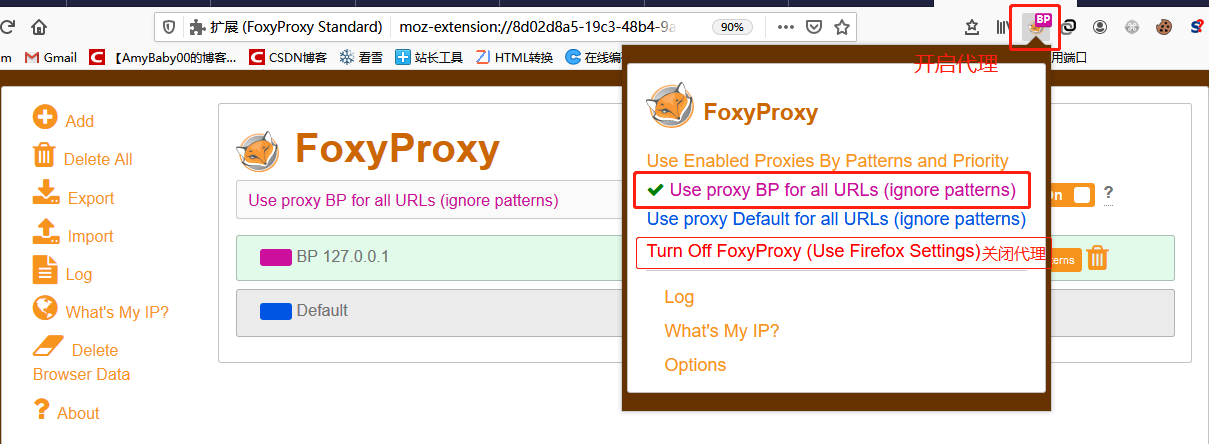Click the blue color swatch for Default proxy
This screenshot has height=444, width=1209.
click(x=275, y=311)
